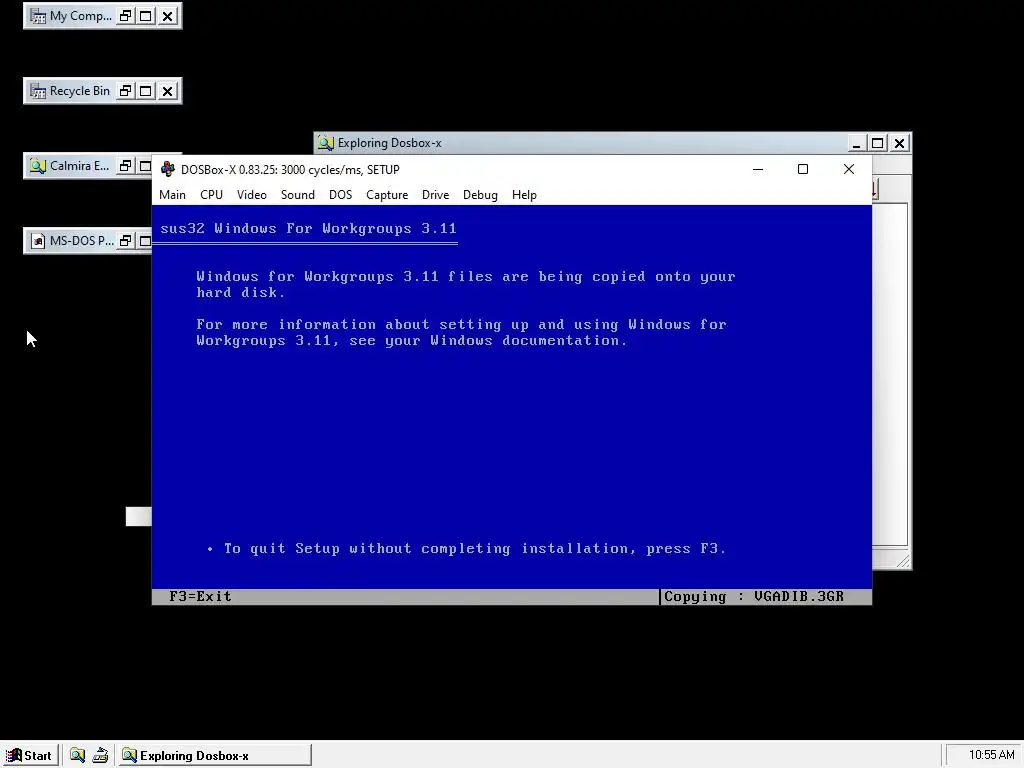Maximize the Exploring Dosbox-x window
The image size is (1024, 768).
(878, 143)
